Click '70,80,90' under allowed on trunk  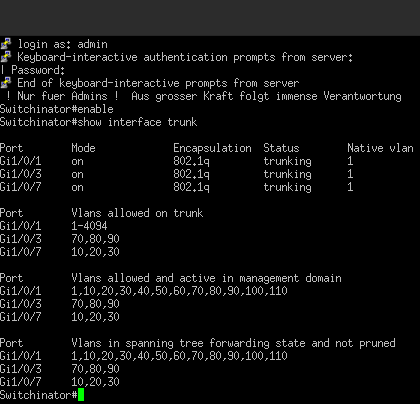pyautogui.click(x=95, y=239)
